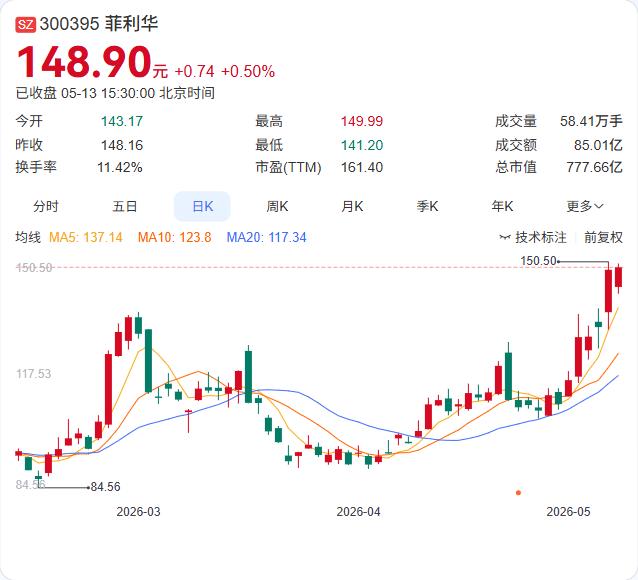Click the MA20: 117.34 moving average label
This screenshot has height=580, width=638.
click(x=267, y=237)
